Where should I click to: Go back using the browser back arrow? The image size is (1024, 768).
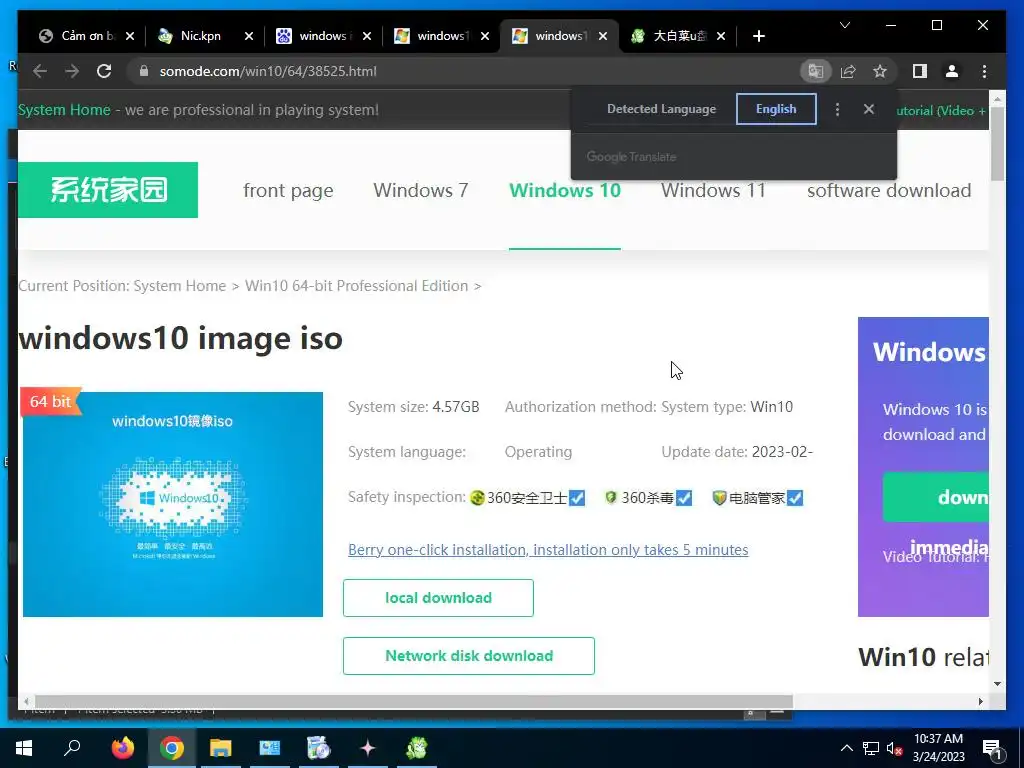pyautogui.click(x=40, y=71)
